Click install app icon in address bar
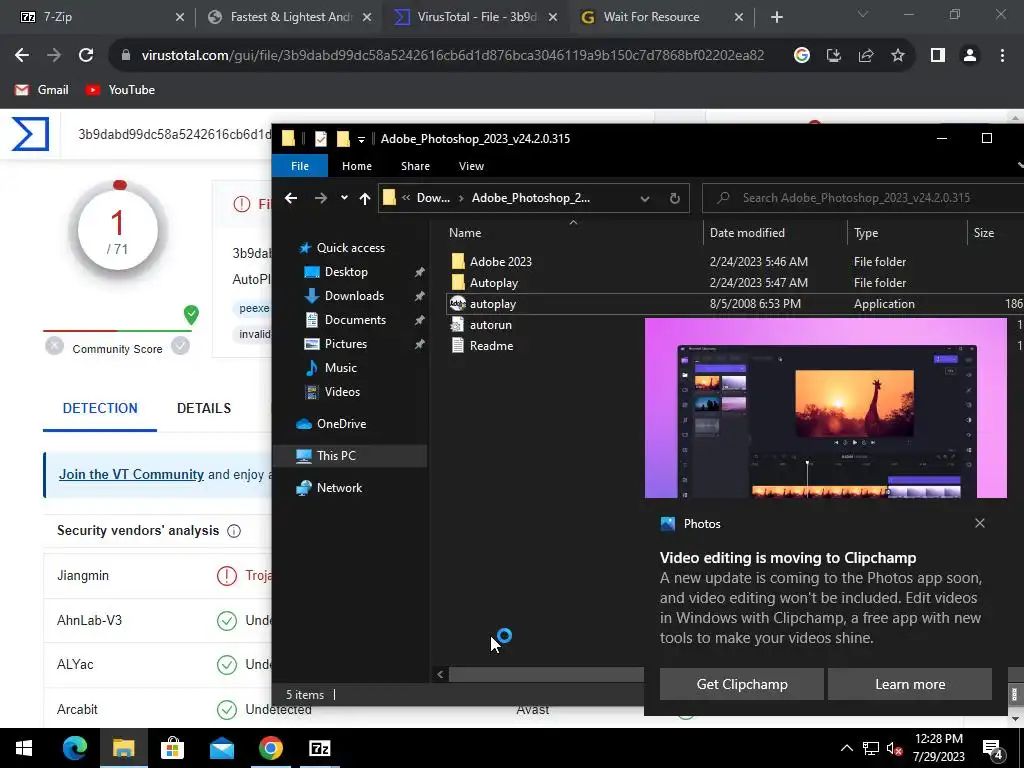The image size is (1024, 768). [834, 56]
